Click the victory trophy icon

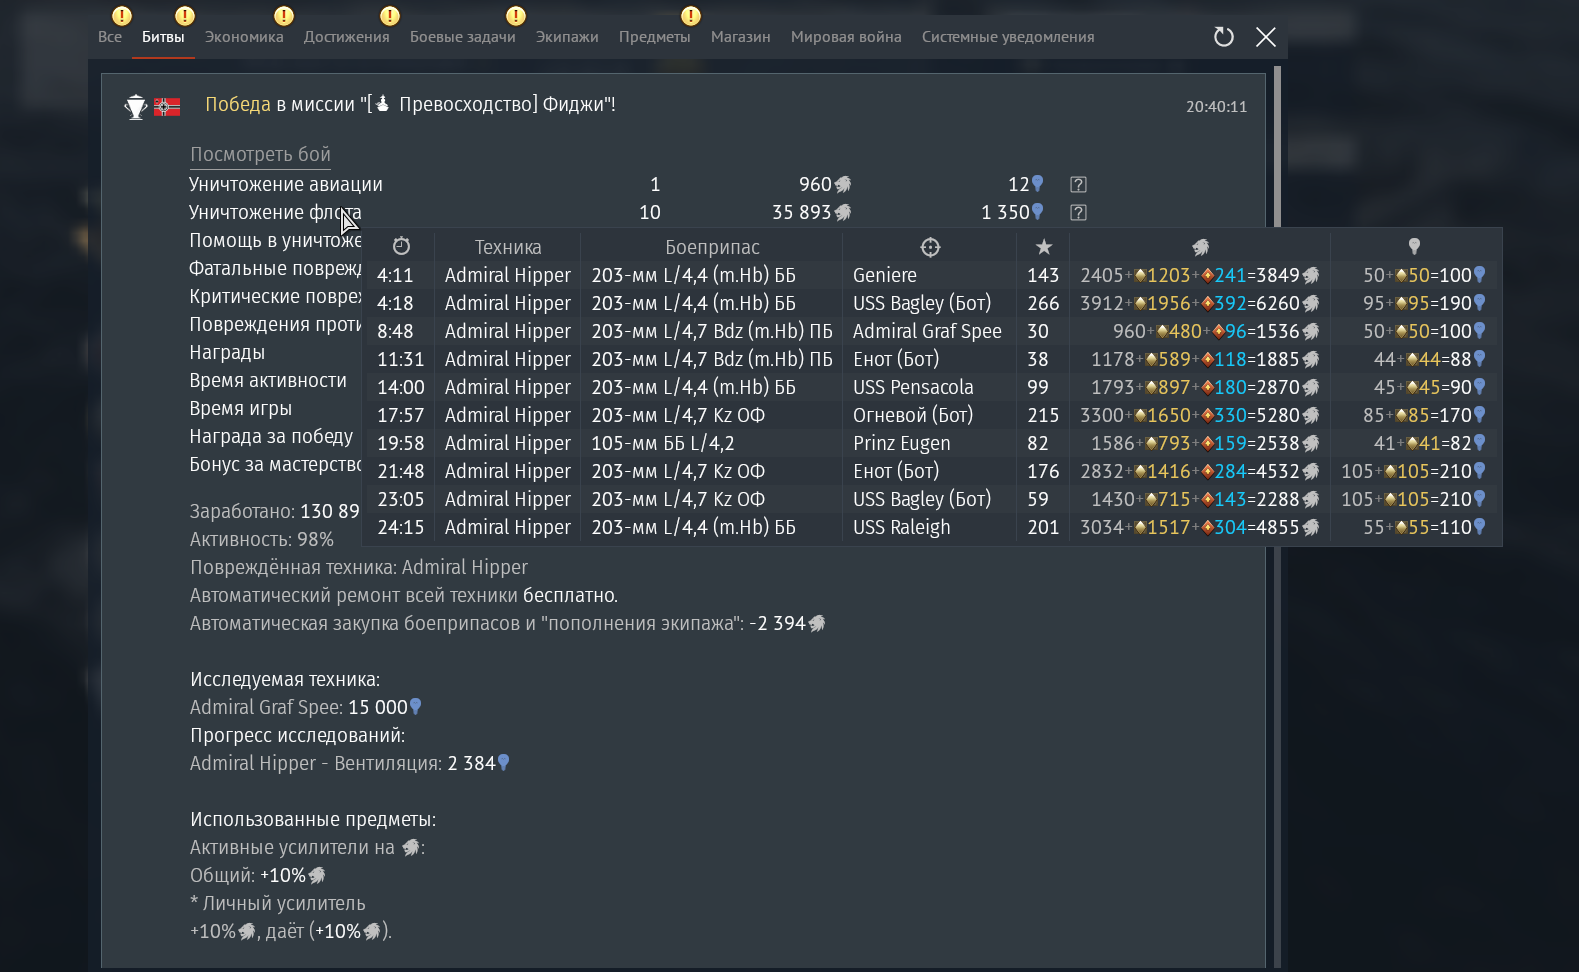[136, 106]
